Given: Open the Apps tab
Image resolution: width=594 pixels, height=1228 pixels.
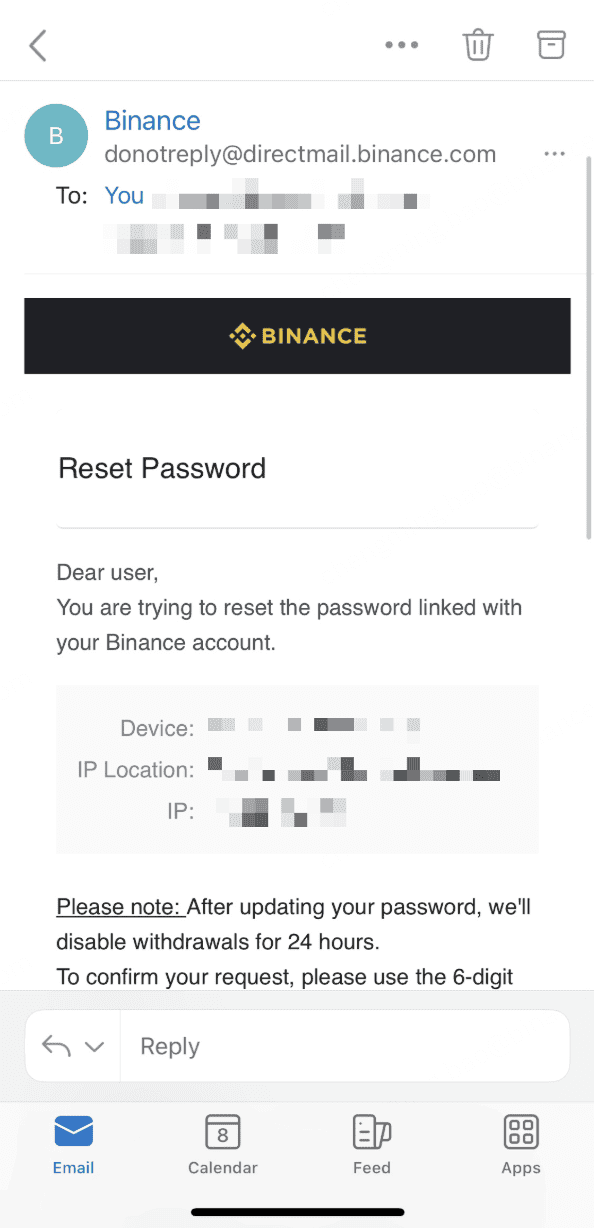Looking at the screenshot, I should click(521, 1146).
